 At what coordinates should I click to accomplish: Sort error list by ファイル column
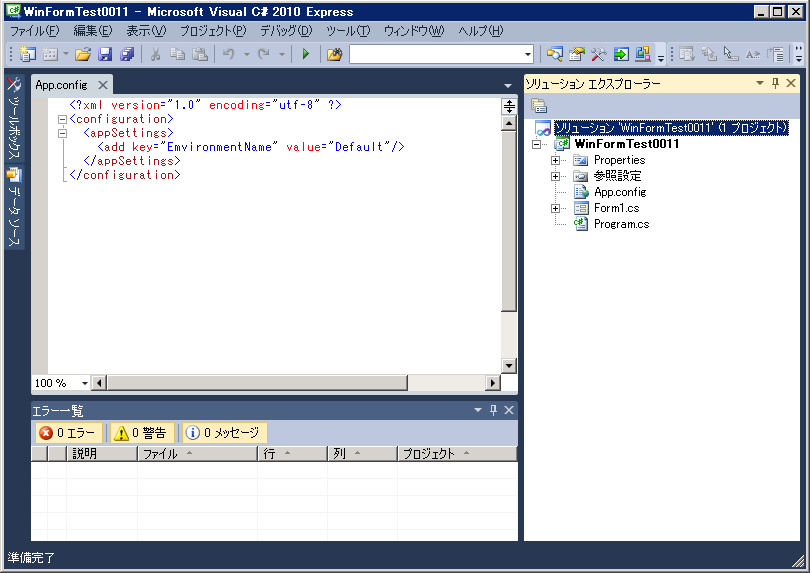pos(197,454)
